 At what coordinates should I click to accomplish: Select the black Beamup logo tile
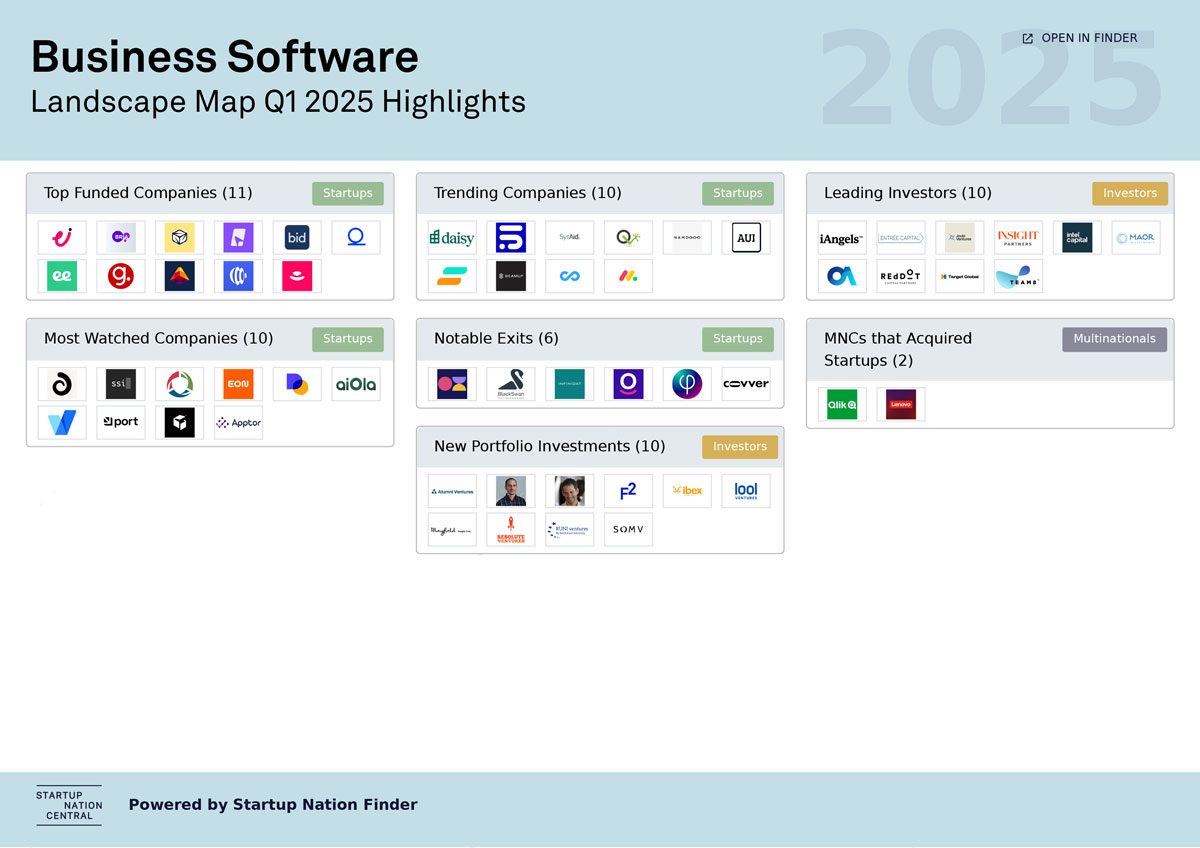[511, 276]
